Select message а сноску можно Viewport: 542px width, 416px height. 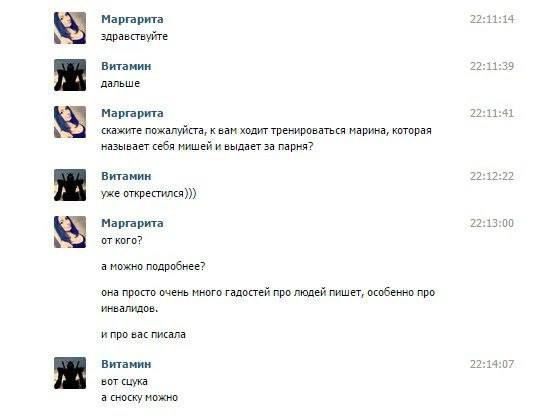point(139,398)
